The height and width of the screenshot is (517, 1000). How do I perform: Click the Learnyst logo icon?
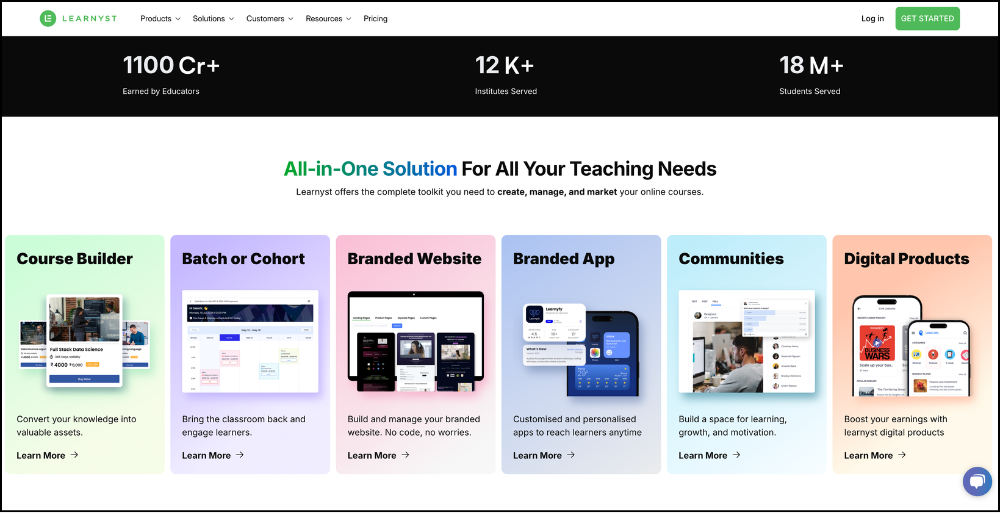[48, 18]
